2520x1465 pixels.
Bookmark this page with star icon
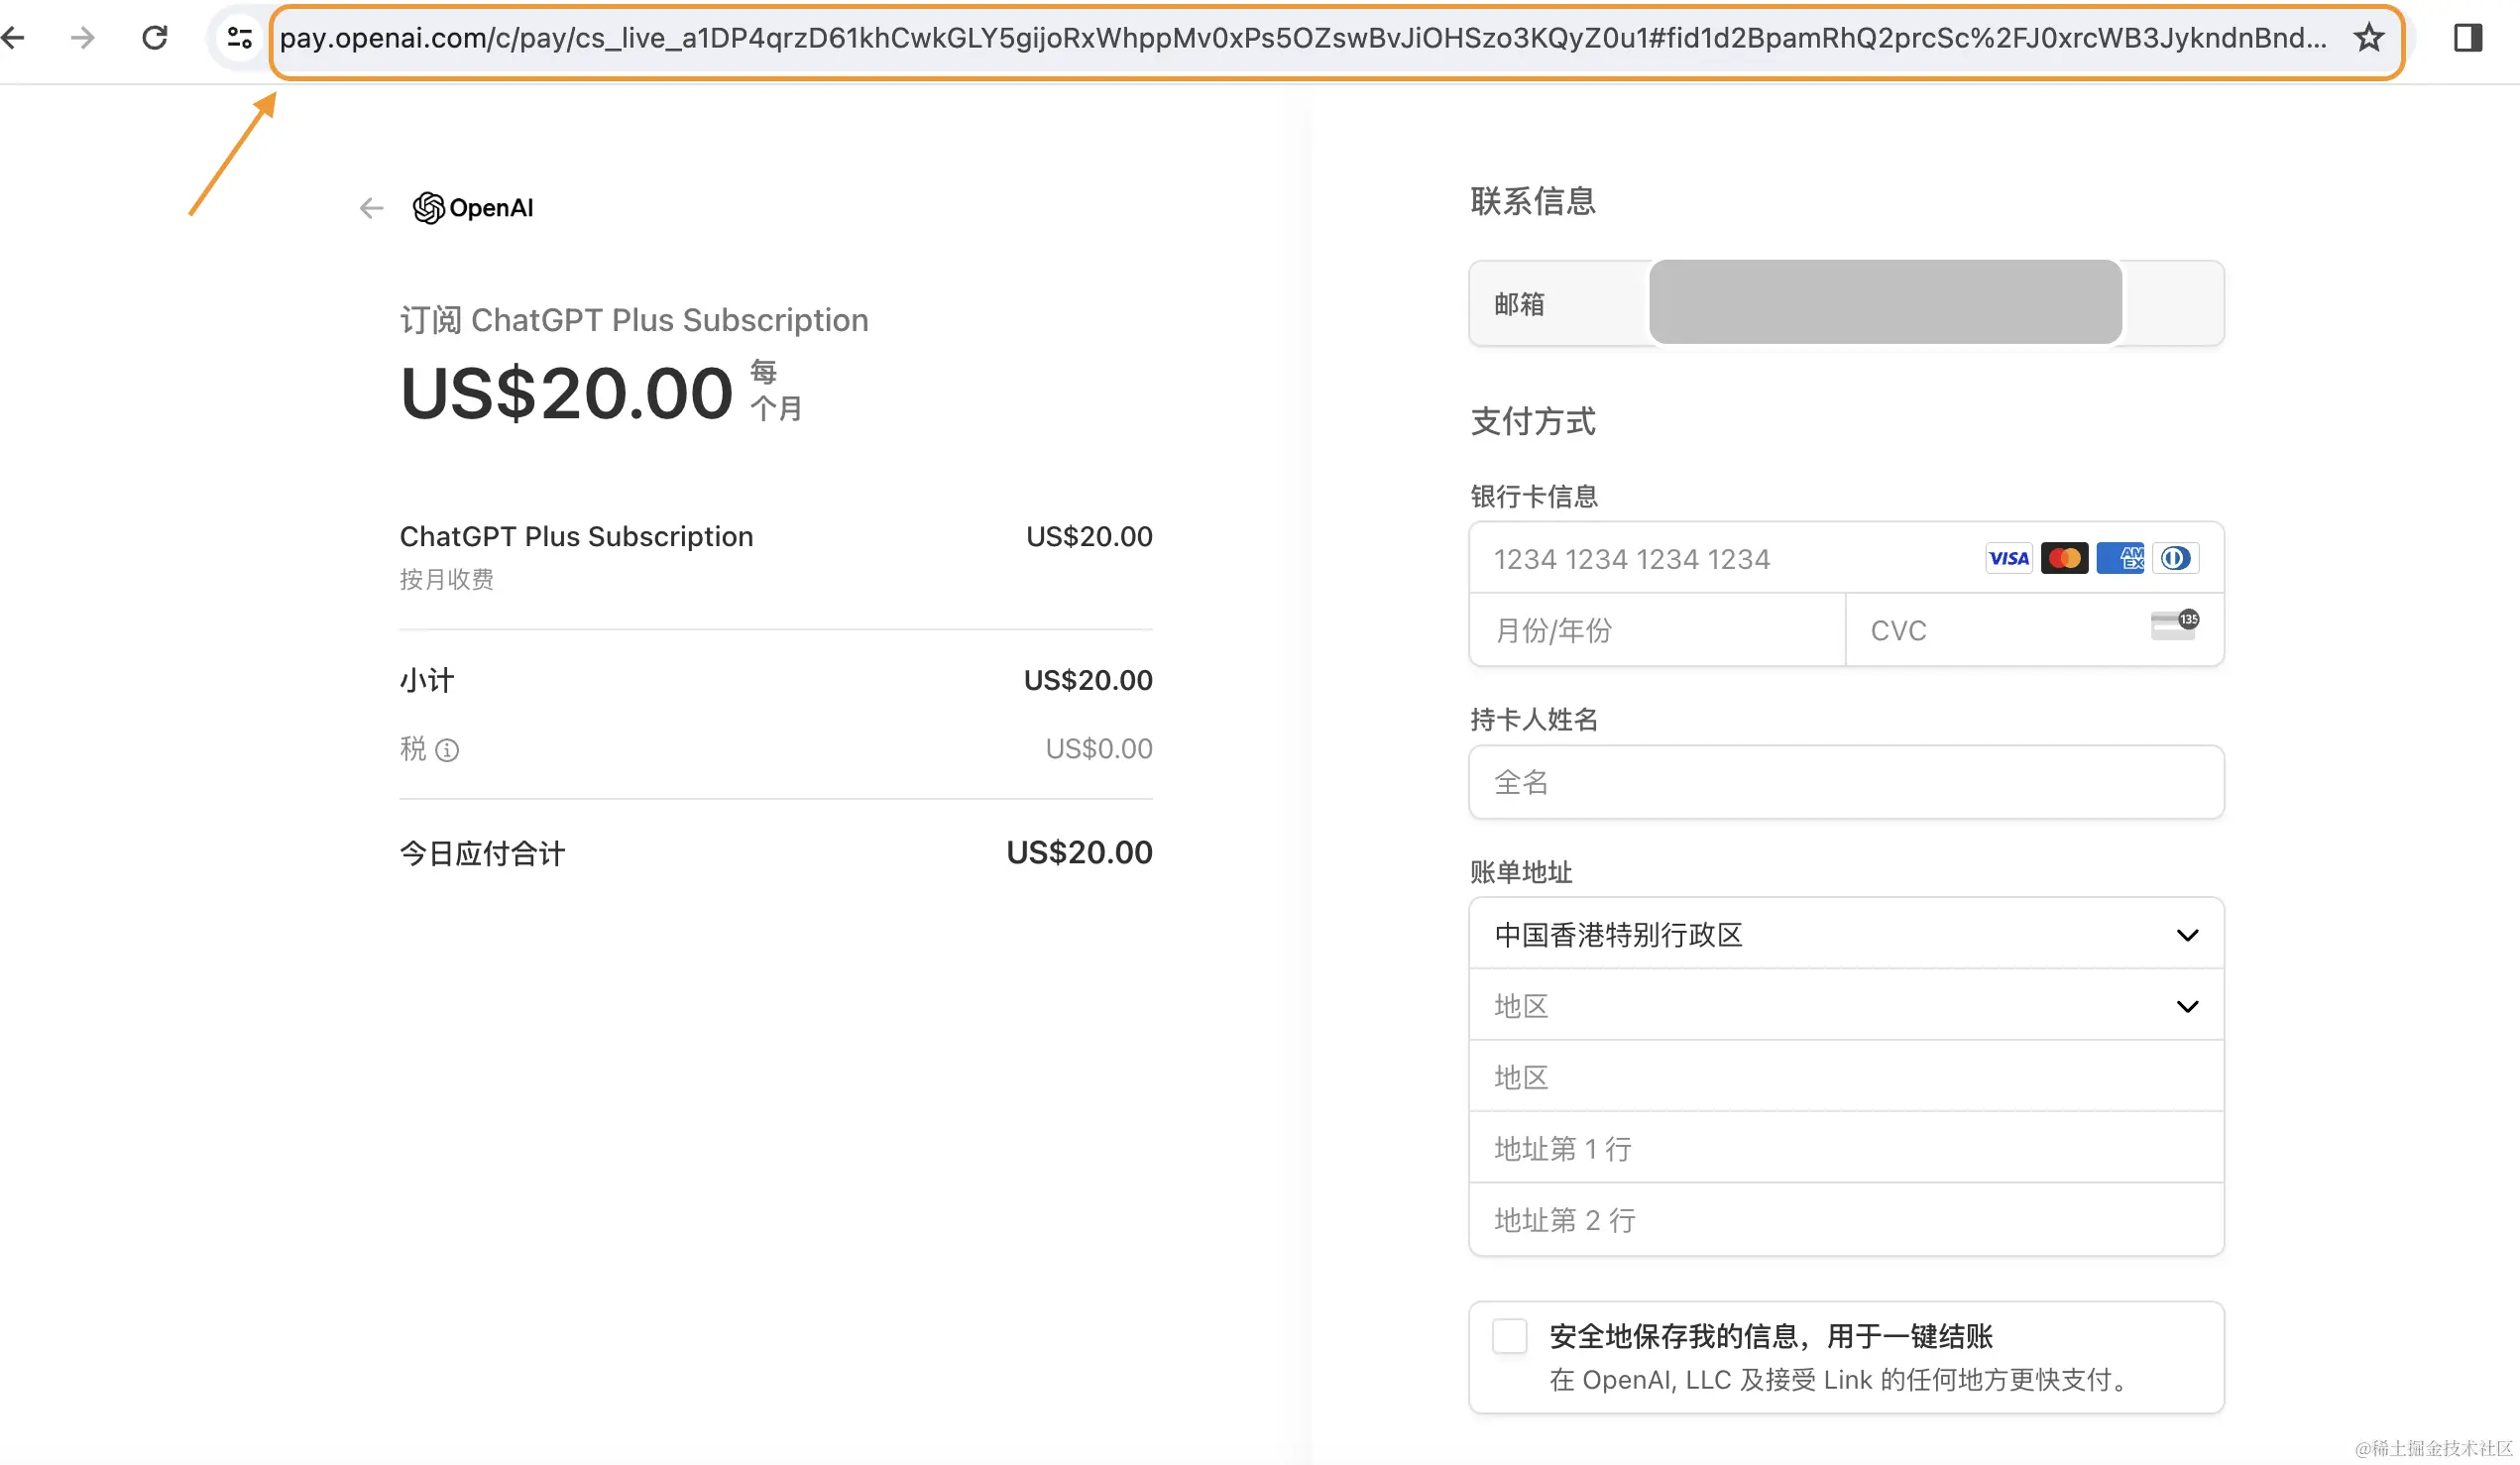(x=2369, y=38)
